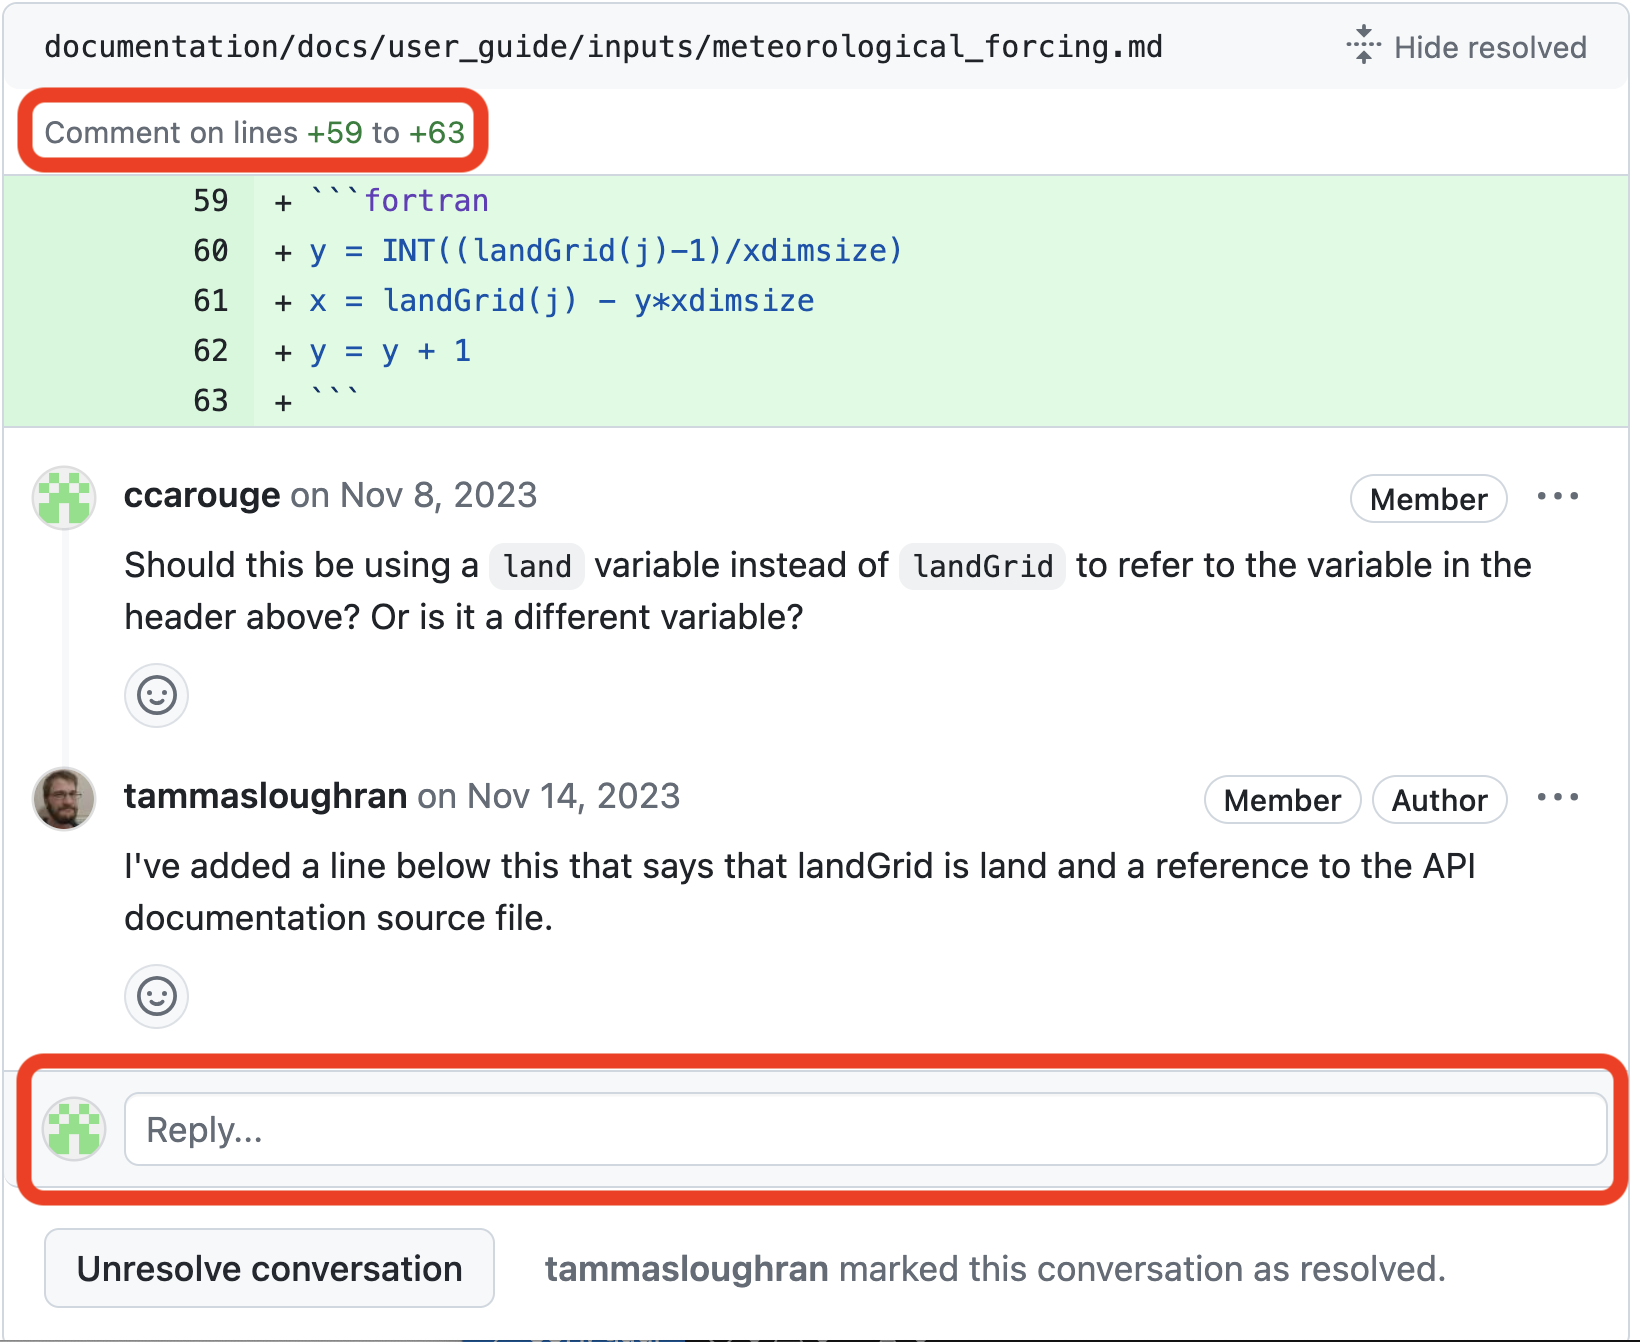Click tammasloughran's profile photo avatar

[x=64, y=799]
